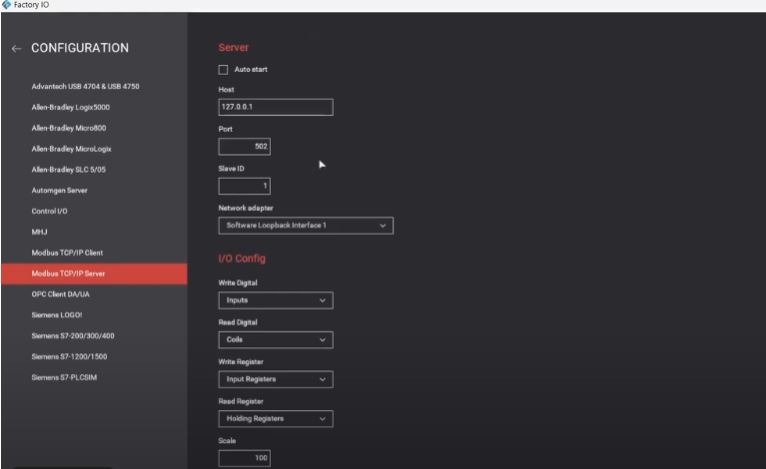Open the Read Register Holding Registers dropdown
This screenshot has height=469, width=766.
(x=275, y=419)
